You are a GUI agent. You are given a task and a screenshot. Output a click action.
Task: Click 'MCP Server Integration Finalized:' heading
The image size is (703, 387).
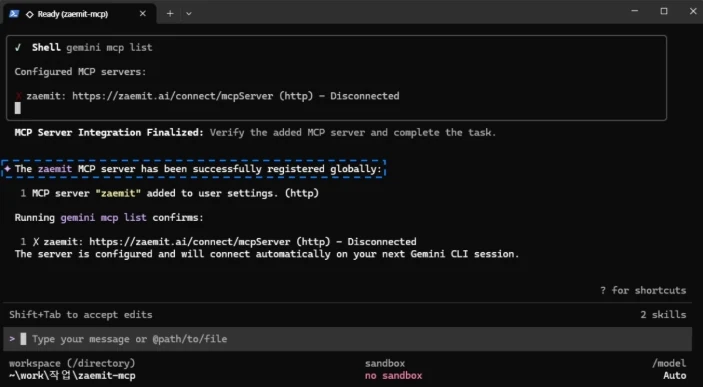click(x=109, y=133)
